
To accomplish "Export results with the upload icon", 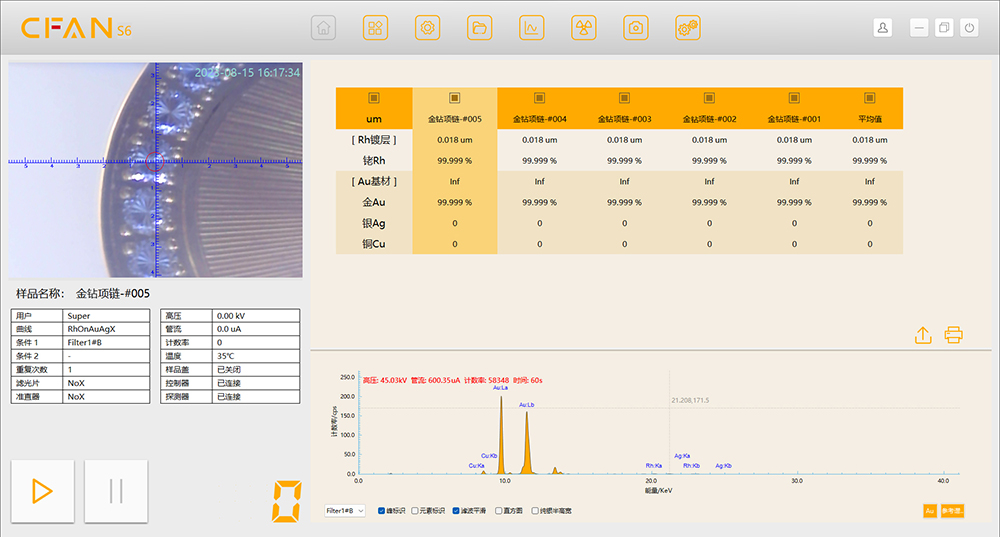I will tap(923, 335).
